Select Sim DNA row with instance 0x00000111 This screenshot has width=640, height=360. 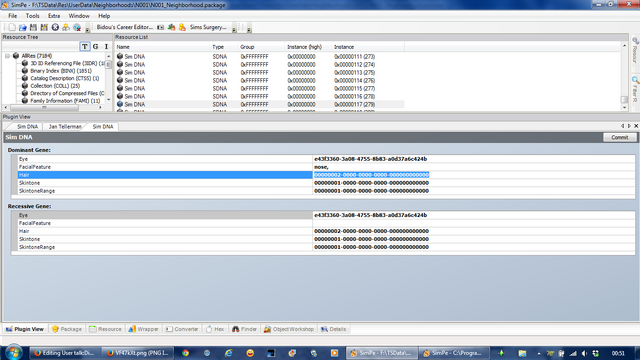[x=259, y=56]
